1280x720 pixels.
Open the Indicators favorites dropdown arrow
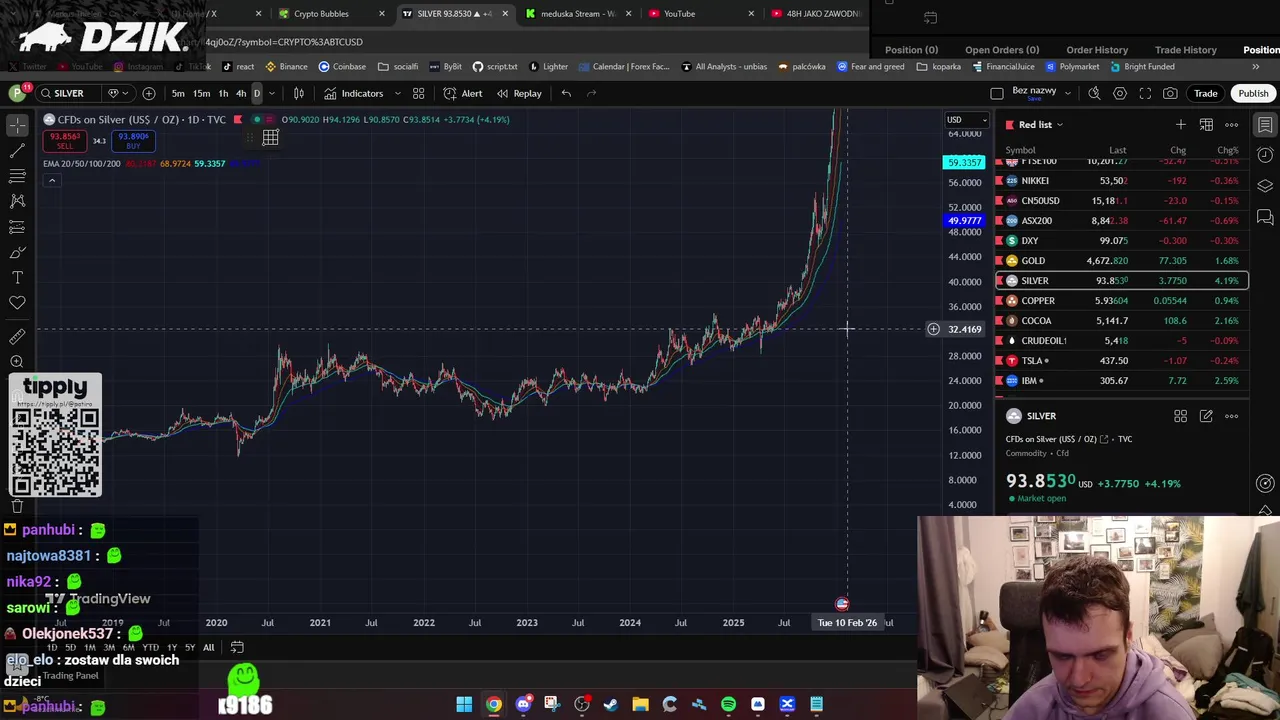(397, 93)
